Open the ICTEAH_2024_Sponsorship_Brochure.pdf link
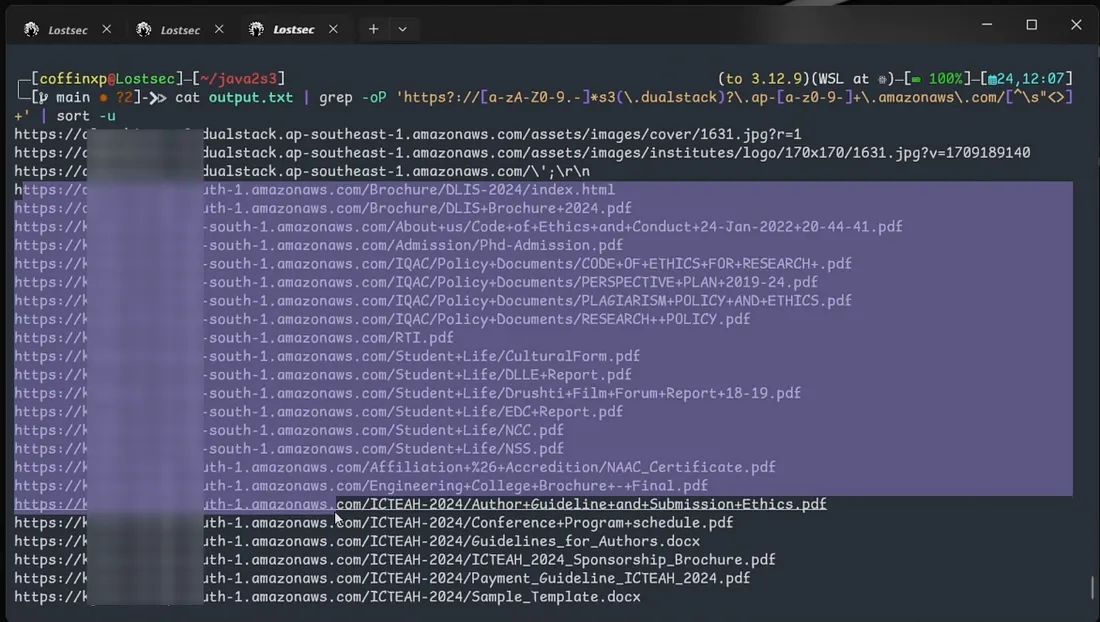 (395, 560)
